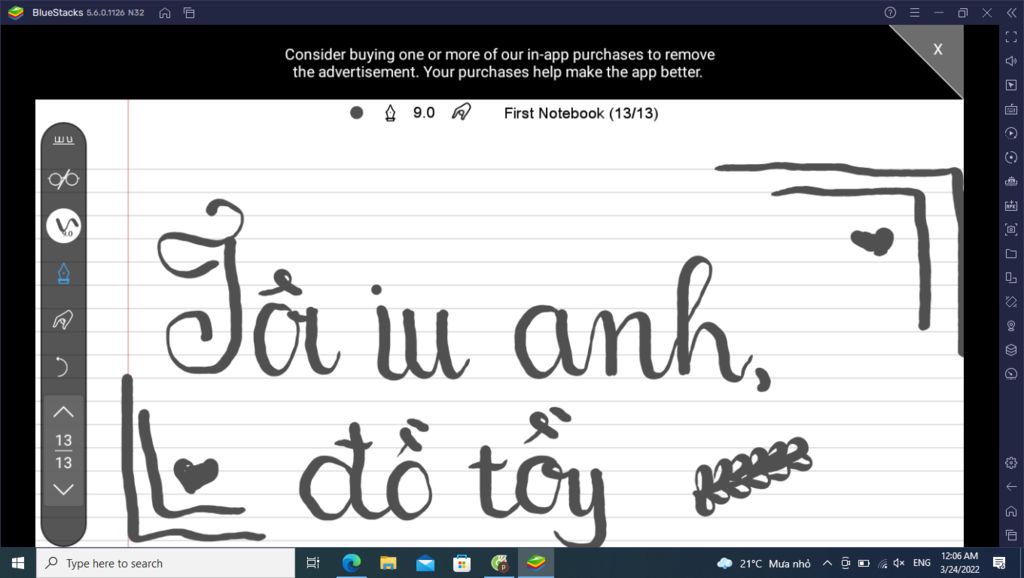Open BlueStacks media folder icon

tap(1011, 253)
